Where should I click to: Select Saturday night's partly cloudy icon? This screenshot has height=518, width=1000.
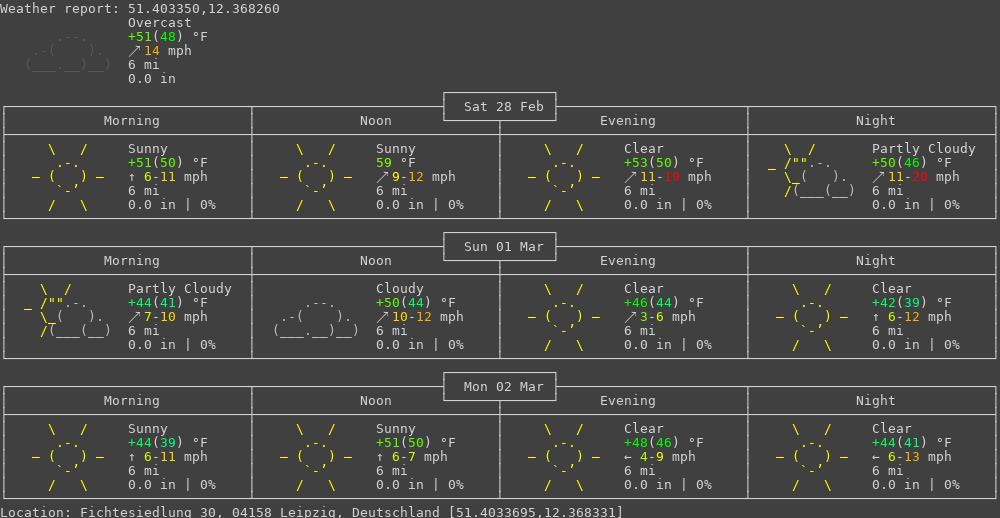pyautogui.click(x=812, y=177)
